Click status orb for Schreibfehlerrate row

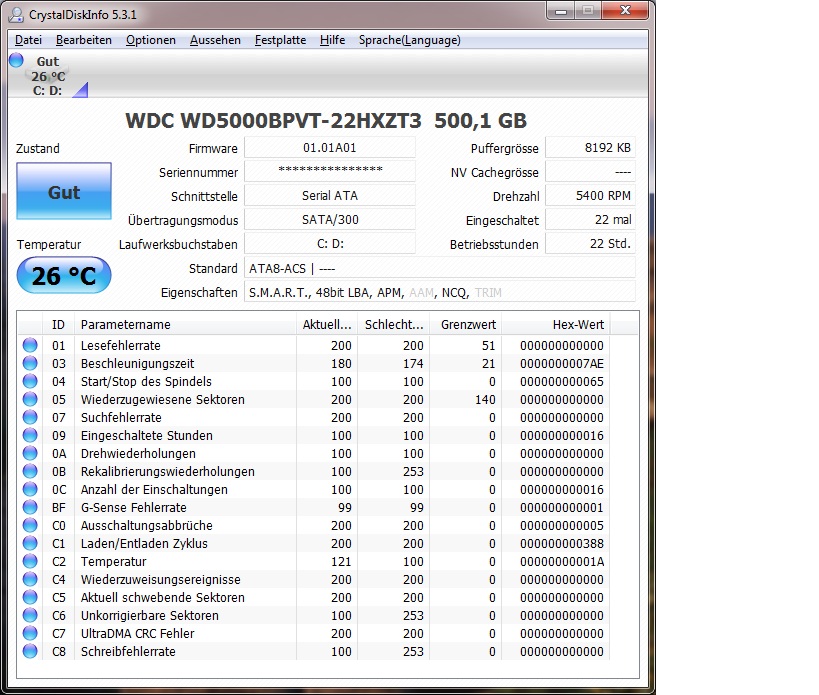point(30,651)
